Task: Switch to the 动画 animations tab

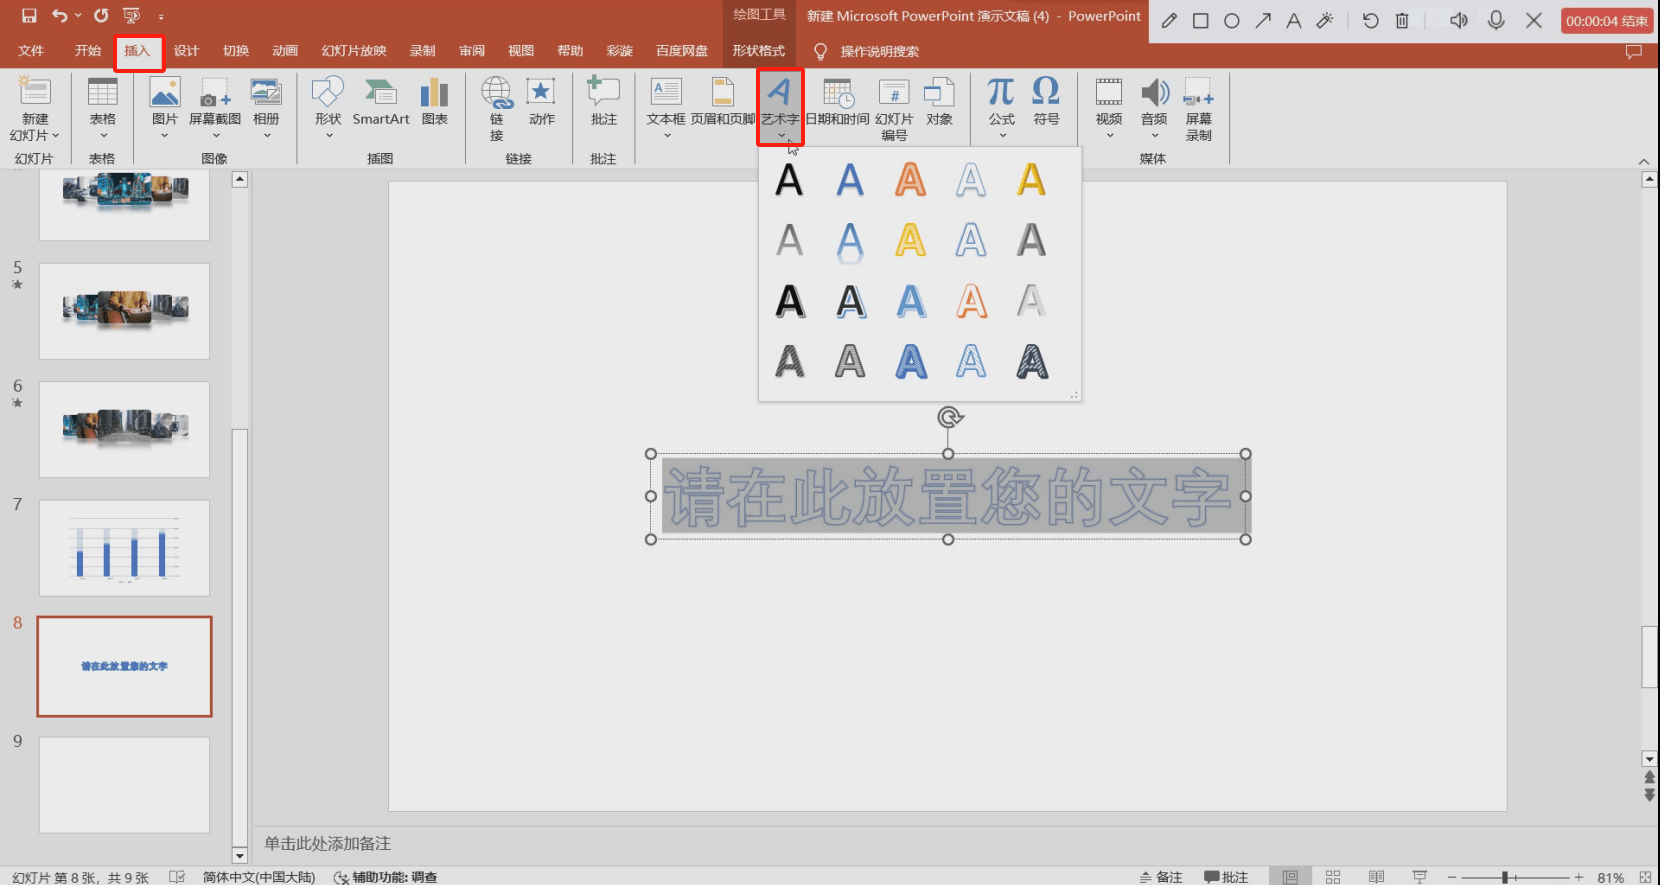Action: click(285, 51)
